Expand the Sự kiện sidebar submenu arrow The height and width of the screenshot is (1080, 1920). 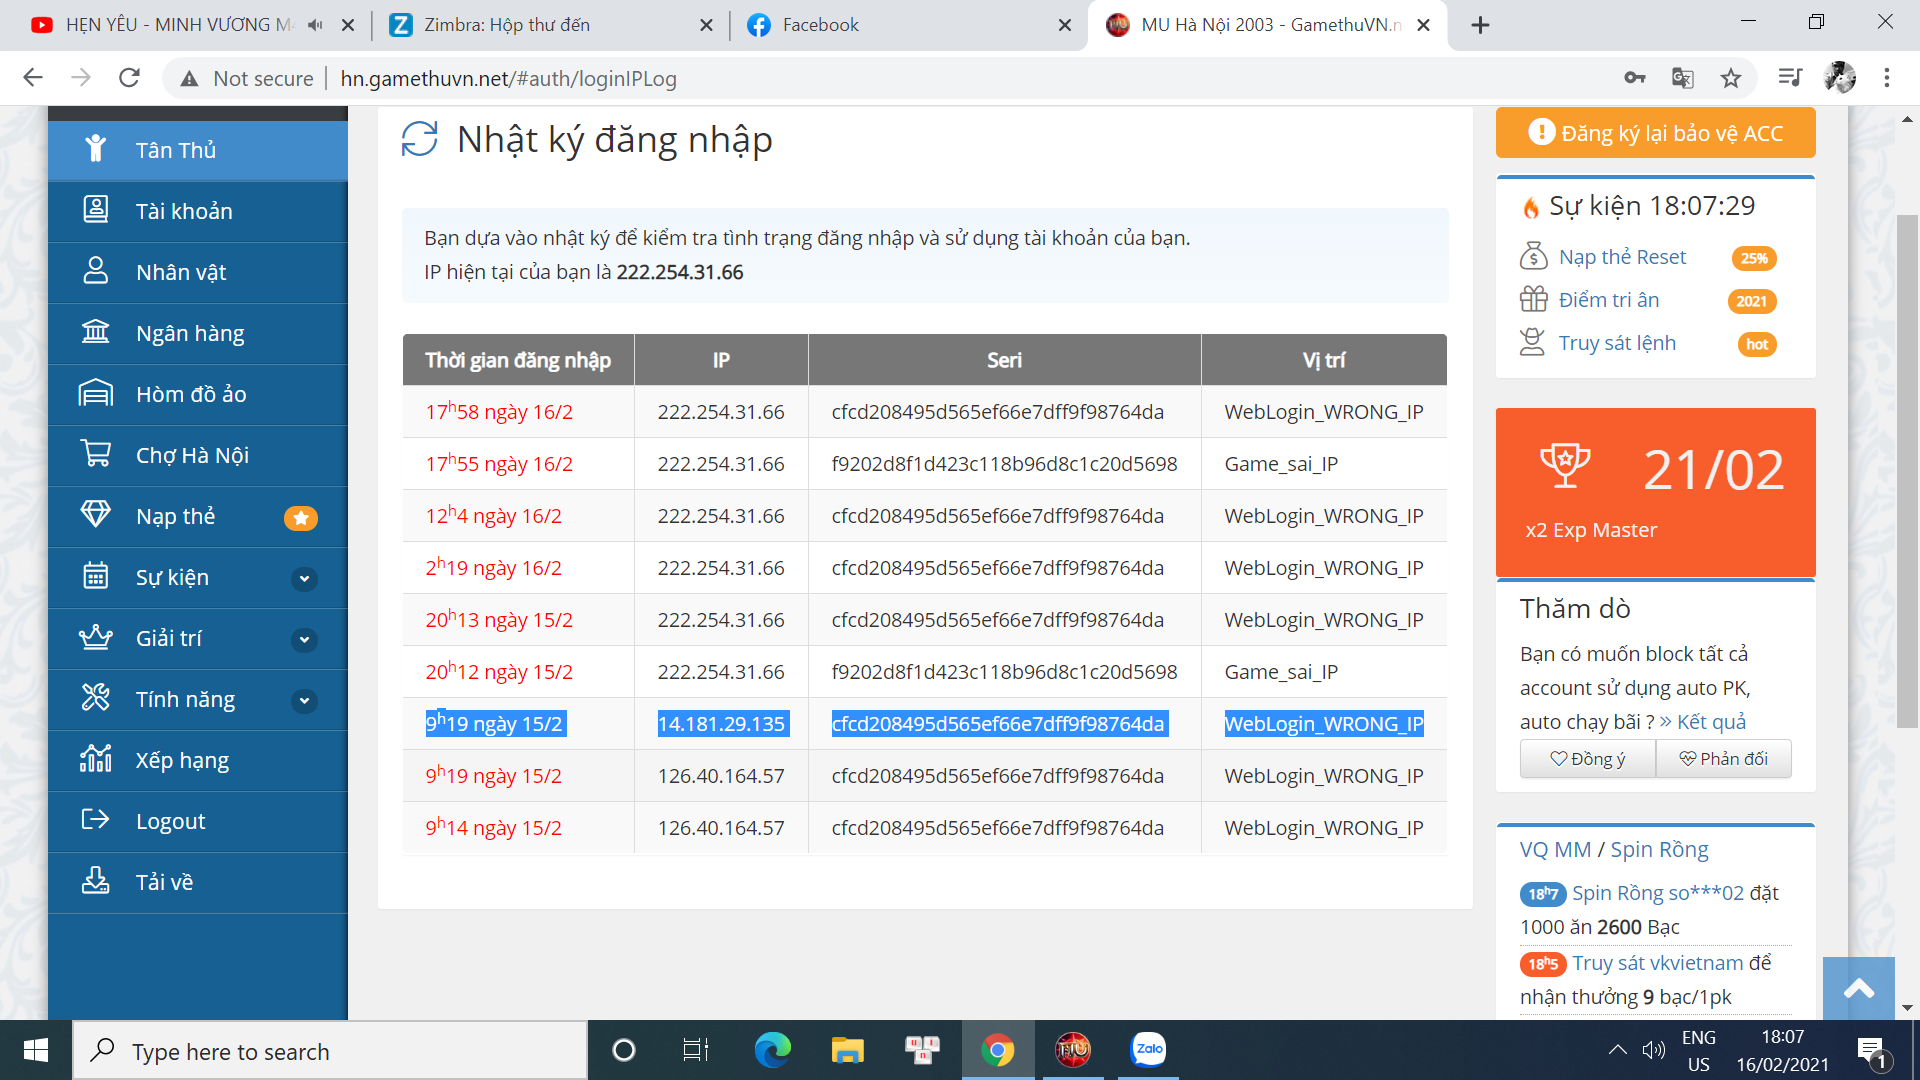click(x=305, y=579)
